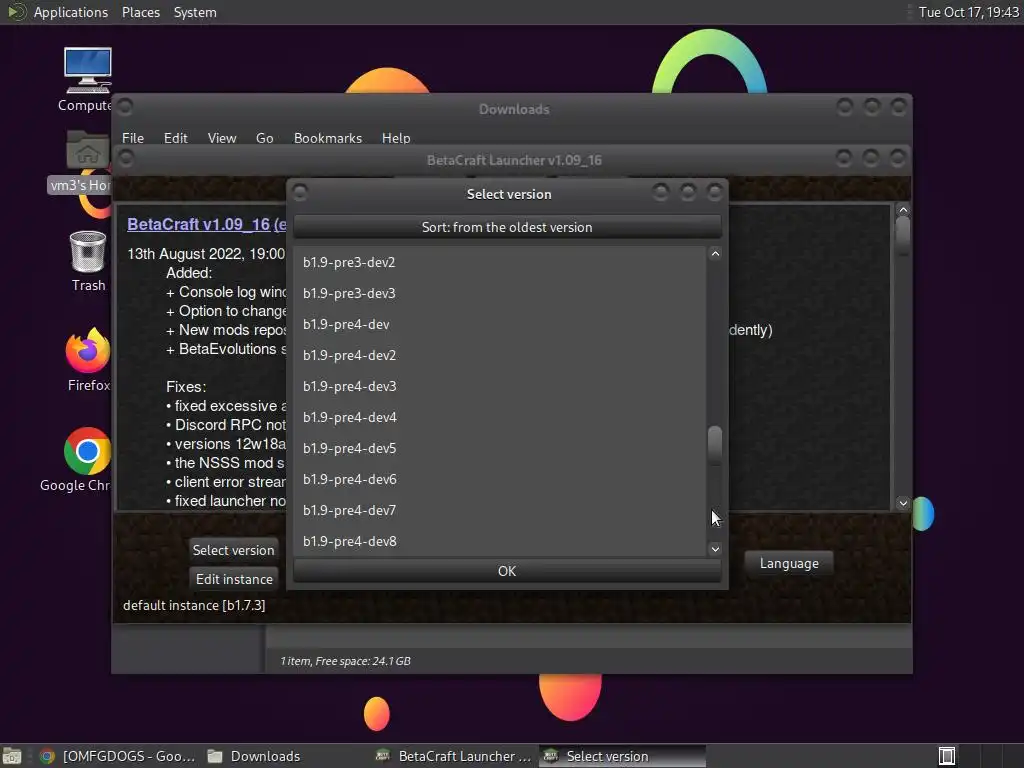The width and height of the screenshot is (1024, 768).
Task: Click the Downloads status bar free space text
Action: (345, 661)
